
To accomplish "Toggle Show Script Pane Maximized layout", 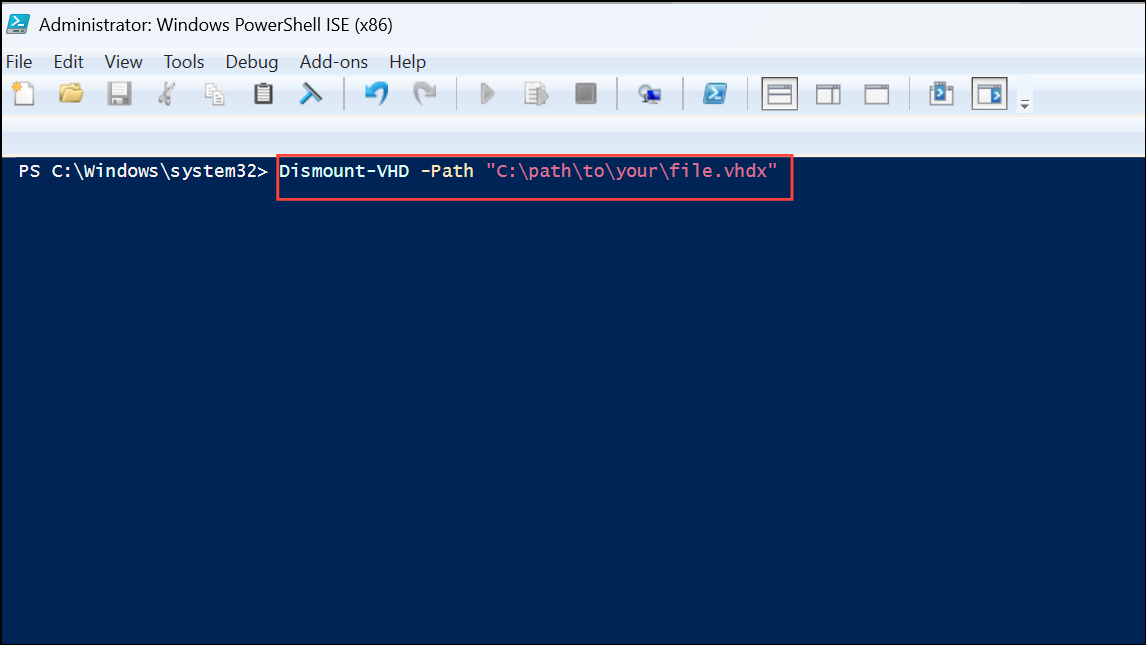I will [876, 93].
